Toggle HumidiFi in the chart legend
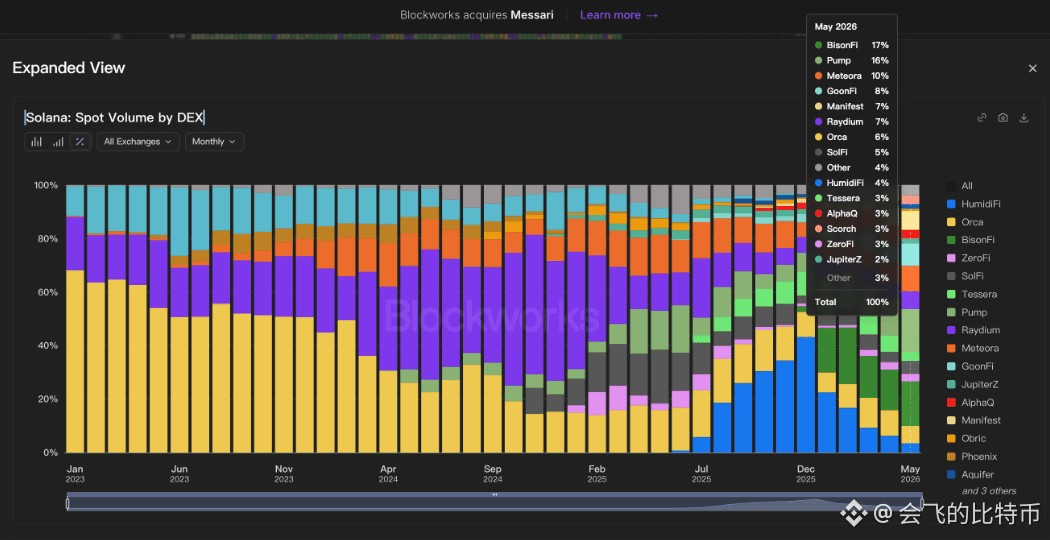The height and width of the screenshot is (540, 1050). (973, 204)
